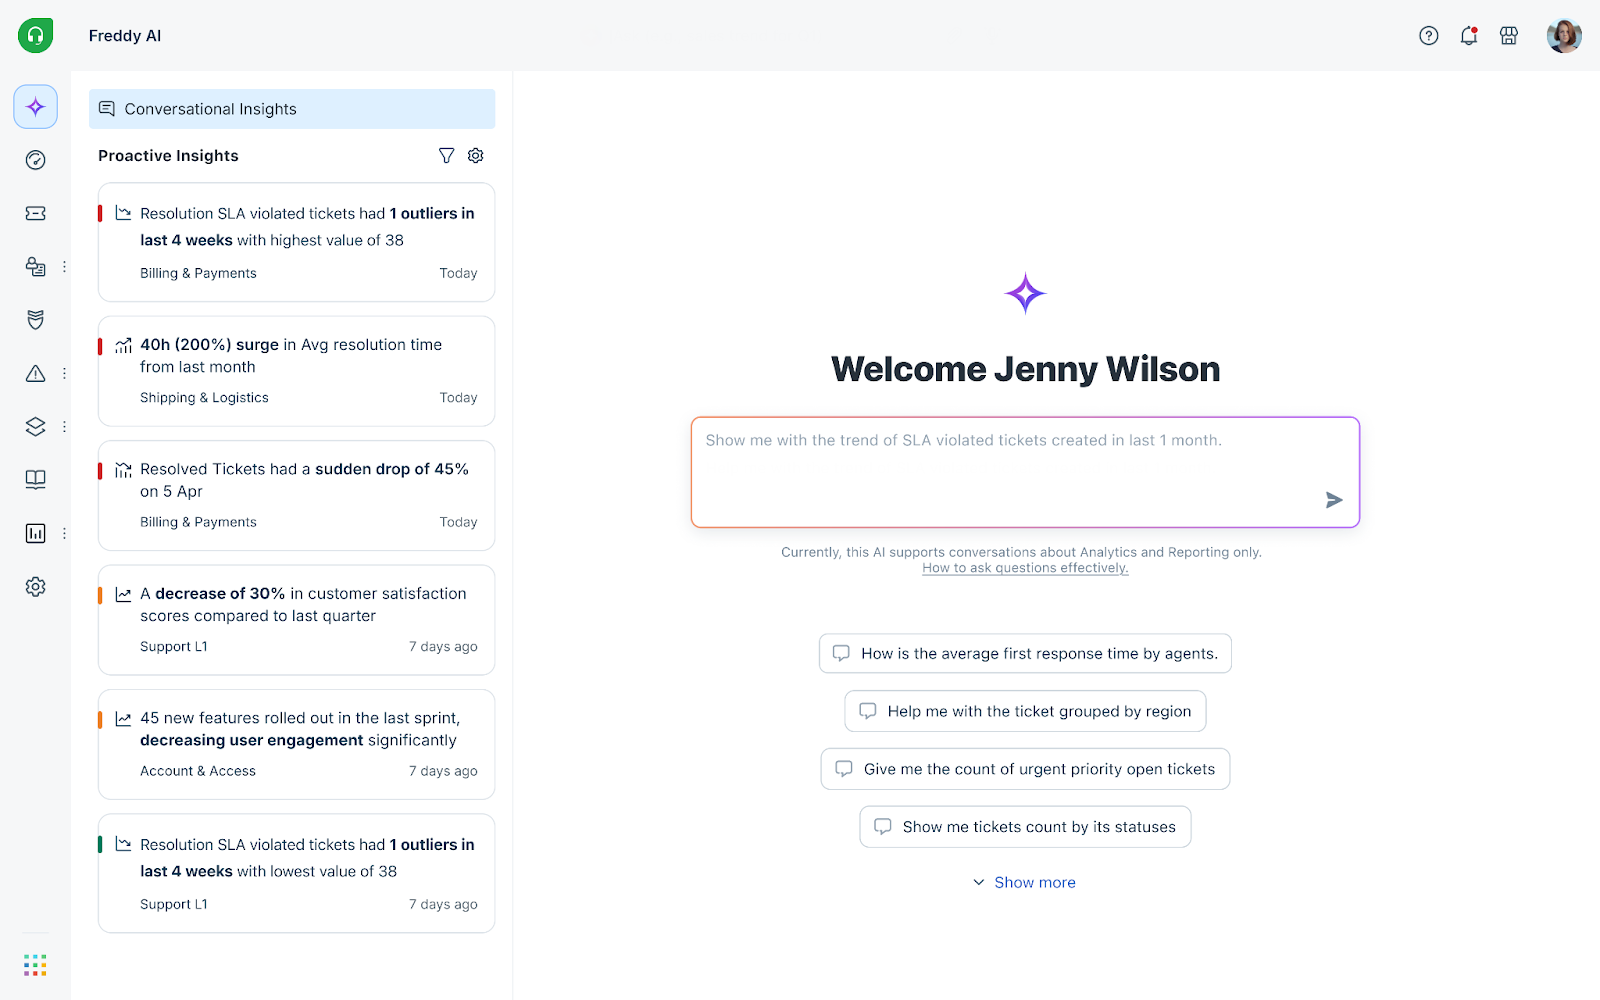Image resolution: width=1600 pixels, height=1000 pixels.
Task: Open the analytics reports chart icon
Action: click(x=35, y=534)
